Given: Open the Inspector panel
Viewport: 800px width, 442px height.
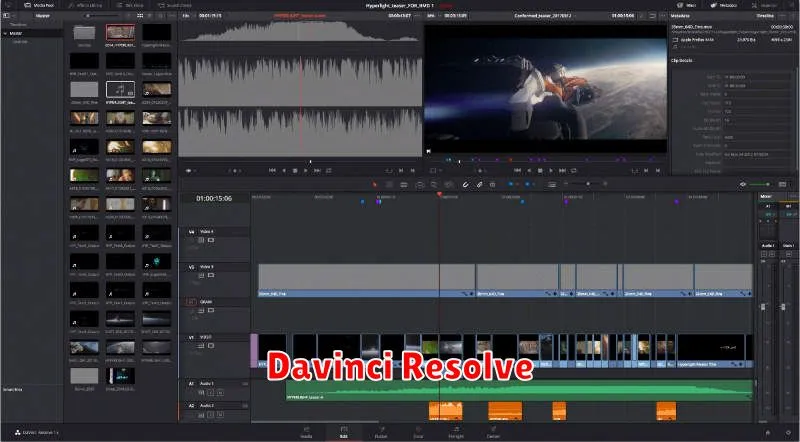Looking at the screenshot, I should (x=766, y=5).
